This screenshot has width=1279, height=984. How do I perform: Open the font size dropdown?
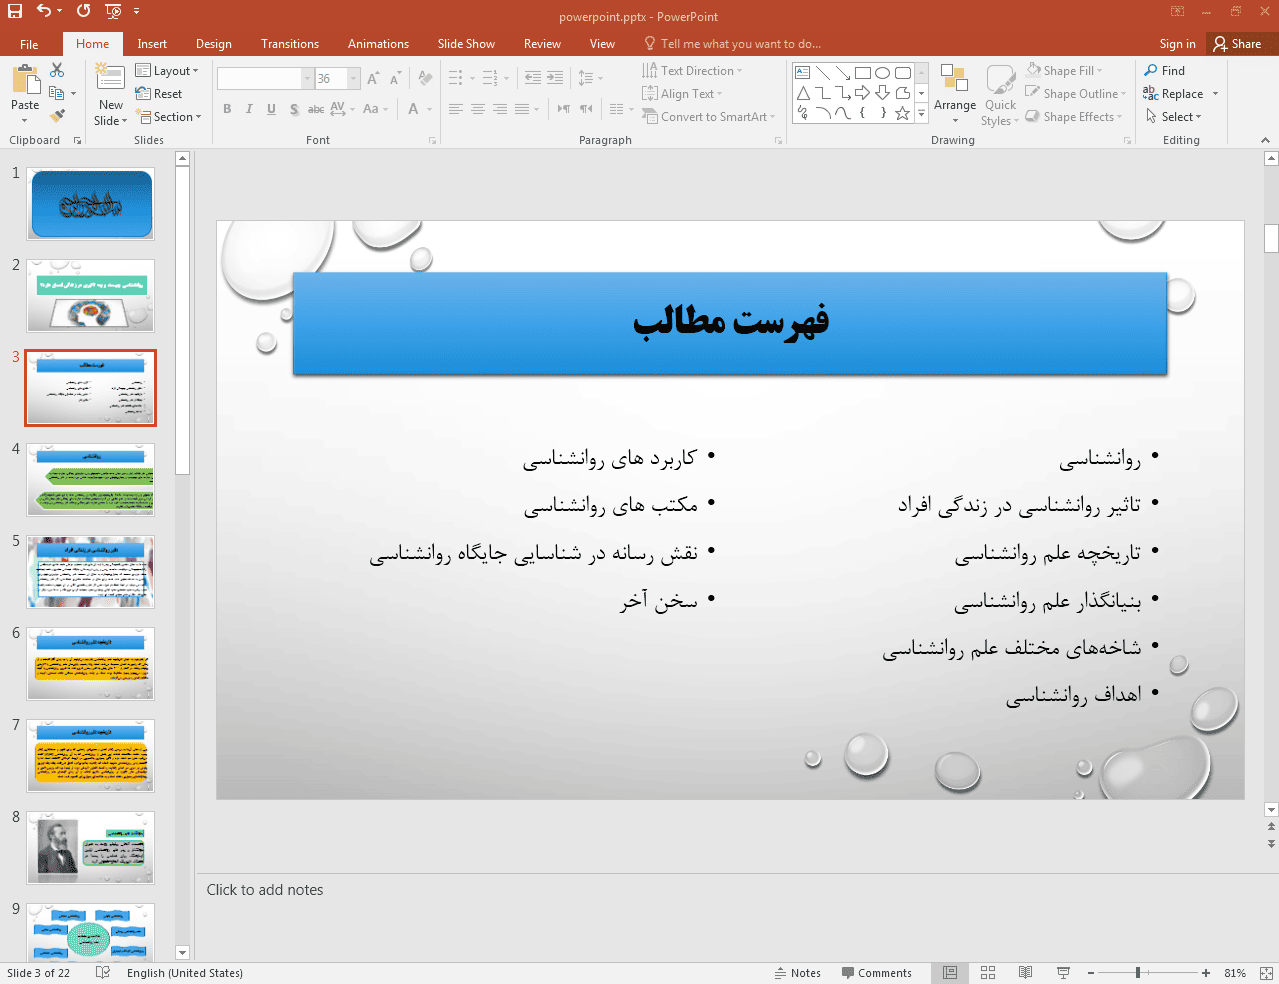click(x=354, y=78)
